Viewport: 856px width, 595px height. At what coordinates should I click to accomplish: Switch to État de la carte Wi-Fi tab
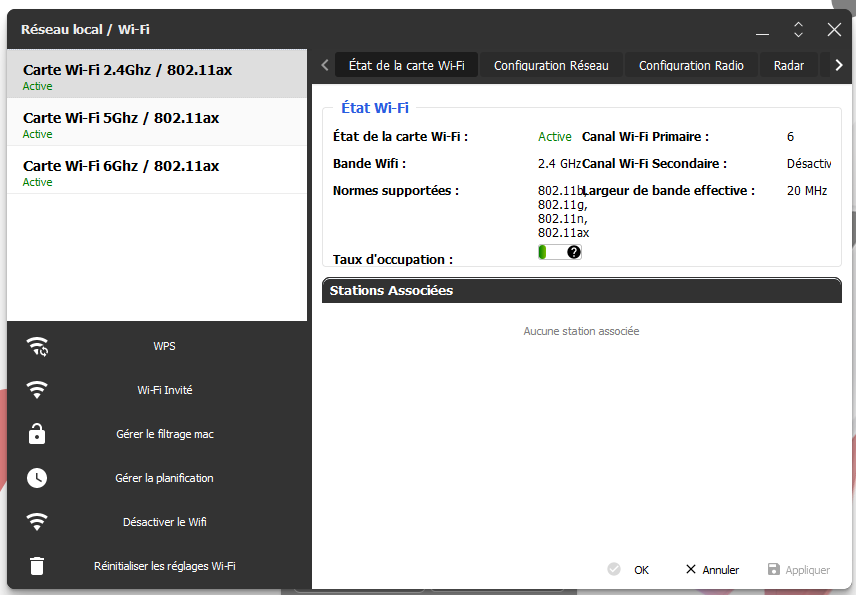[406, 66]
